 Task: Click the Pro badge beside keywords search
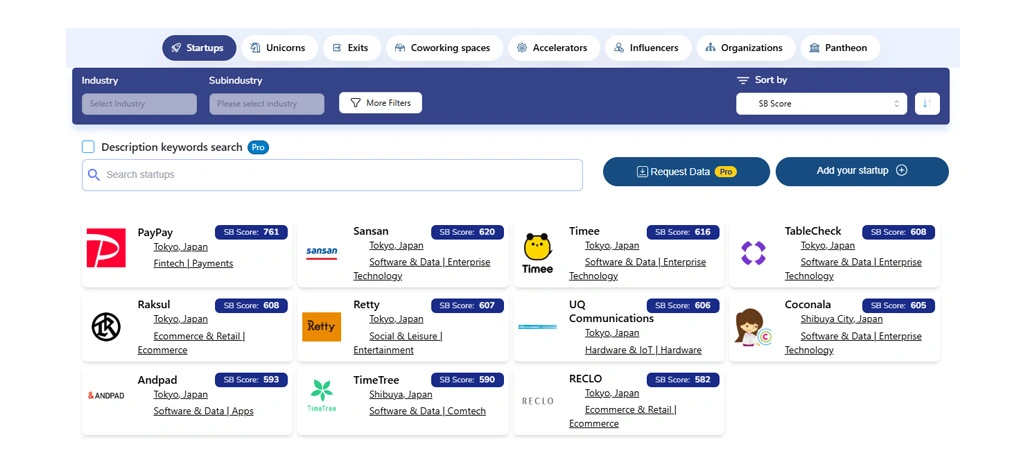[258, 147]
